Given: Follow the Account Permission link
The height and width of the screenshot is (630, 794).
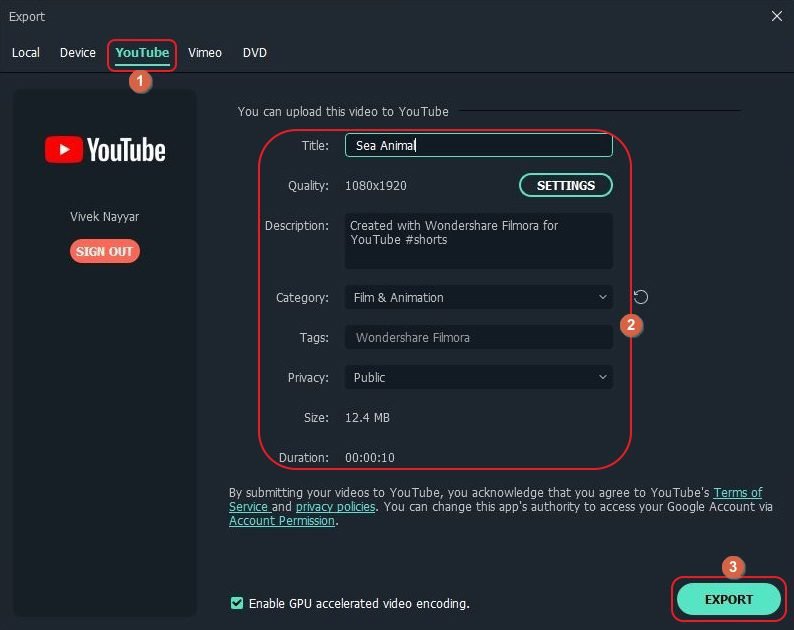Looking at the screenshot, I should tap(282, 521).
